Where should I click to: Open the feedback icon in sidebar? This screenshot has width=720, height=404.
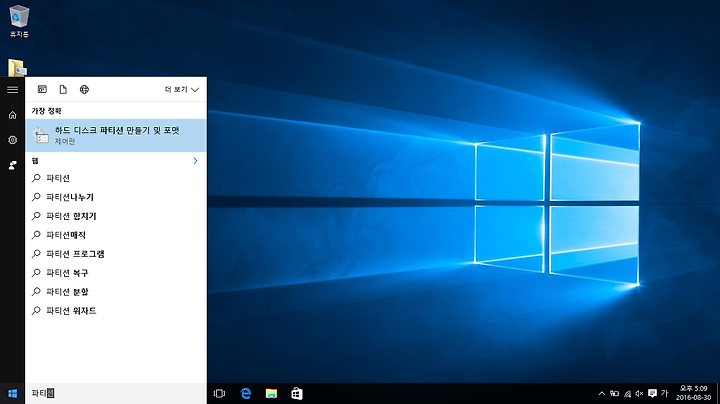click(x=12, y=165)
